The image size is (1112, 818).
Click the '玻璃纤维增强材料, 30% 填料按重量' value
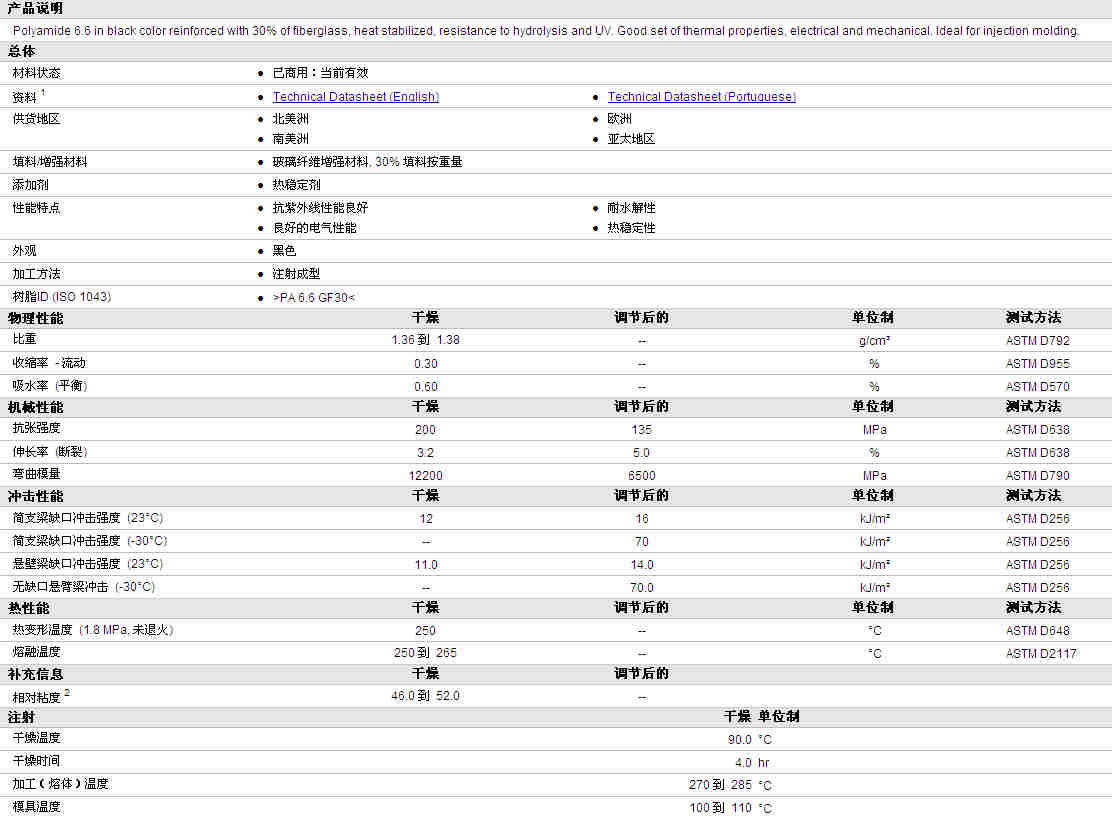(x=367, y=162)
